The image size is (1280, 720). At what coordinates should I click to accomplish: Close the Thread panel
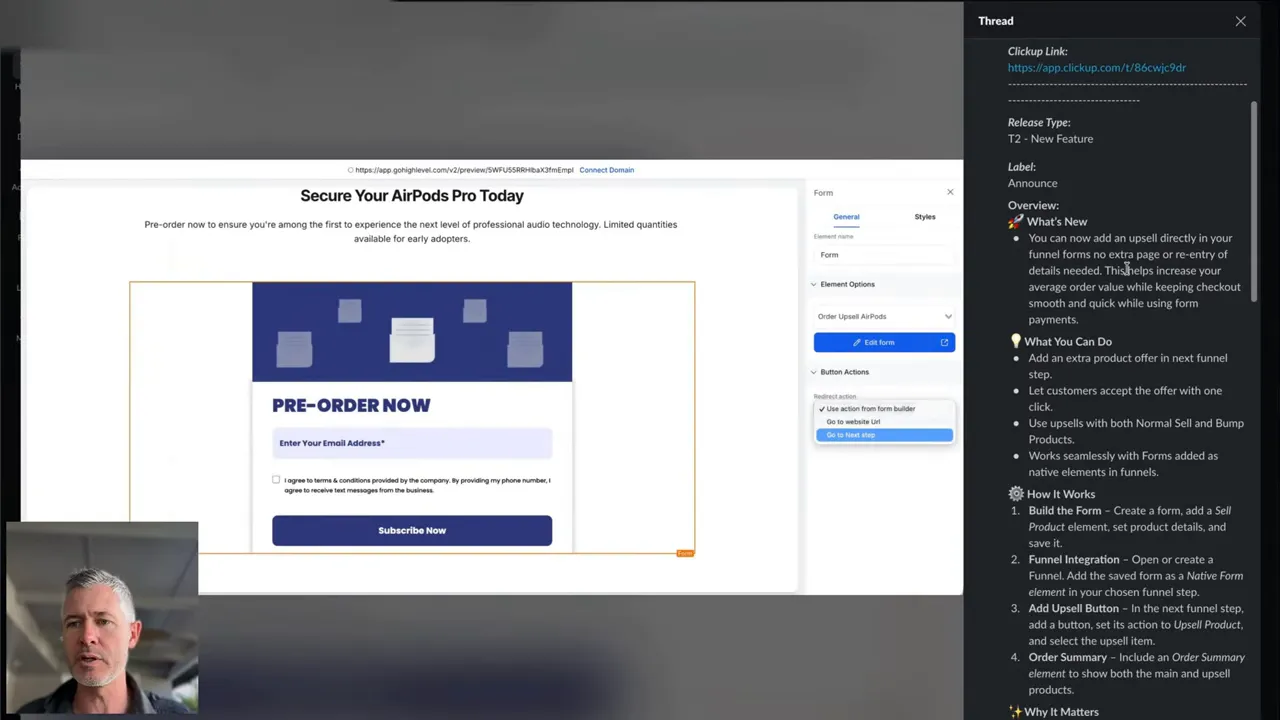tap(1240, 21)
